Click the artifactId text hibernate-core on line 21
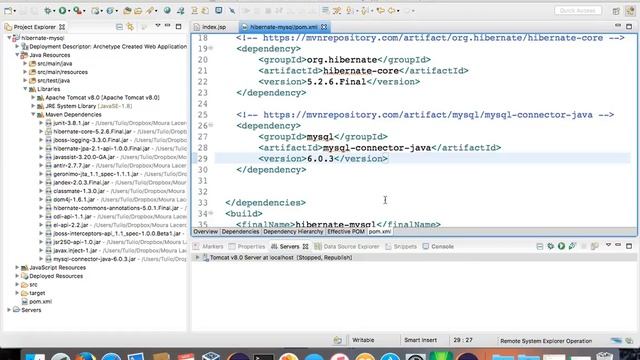640x360 pixels. [361, 71]
